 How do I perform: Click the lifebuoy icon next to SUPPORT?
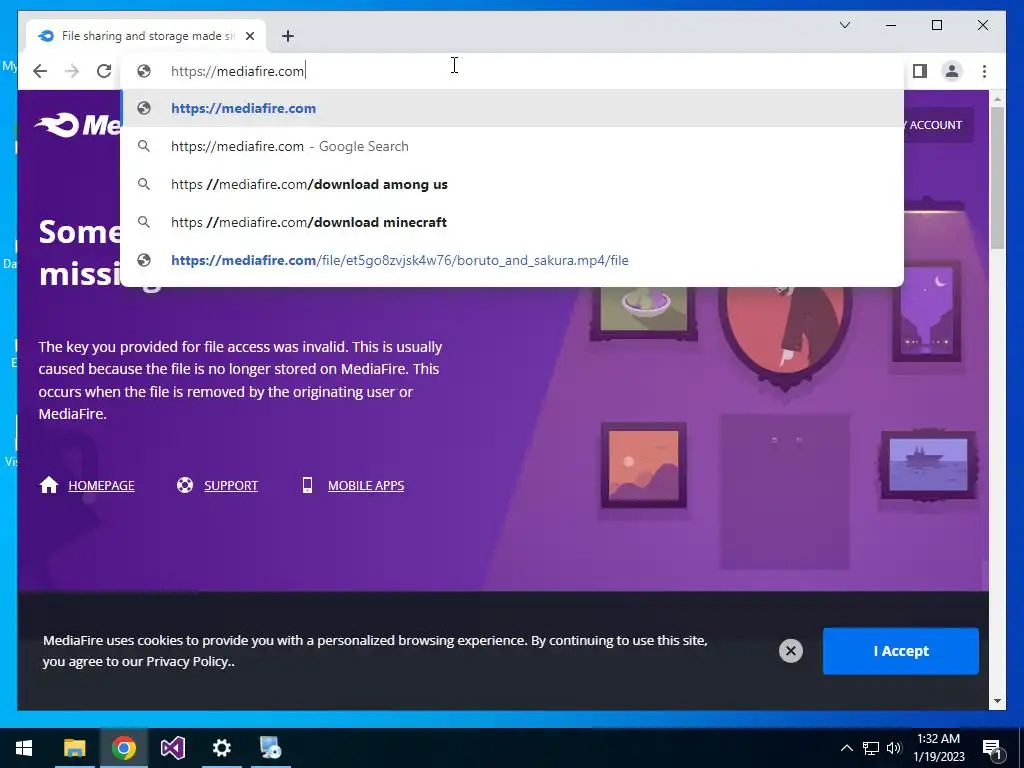pyautogui.click(x=185, y=485)
